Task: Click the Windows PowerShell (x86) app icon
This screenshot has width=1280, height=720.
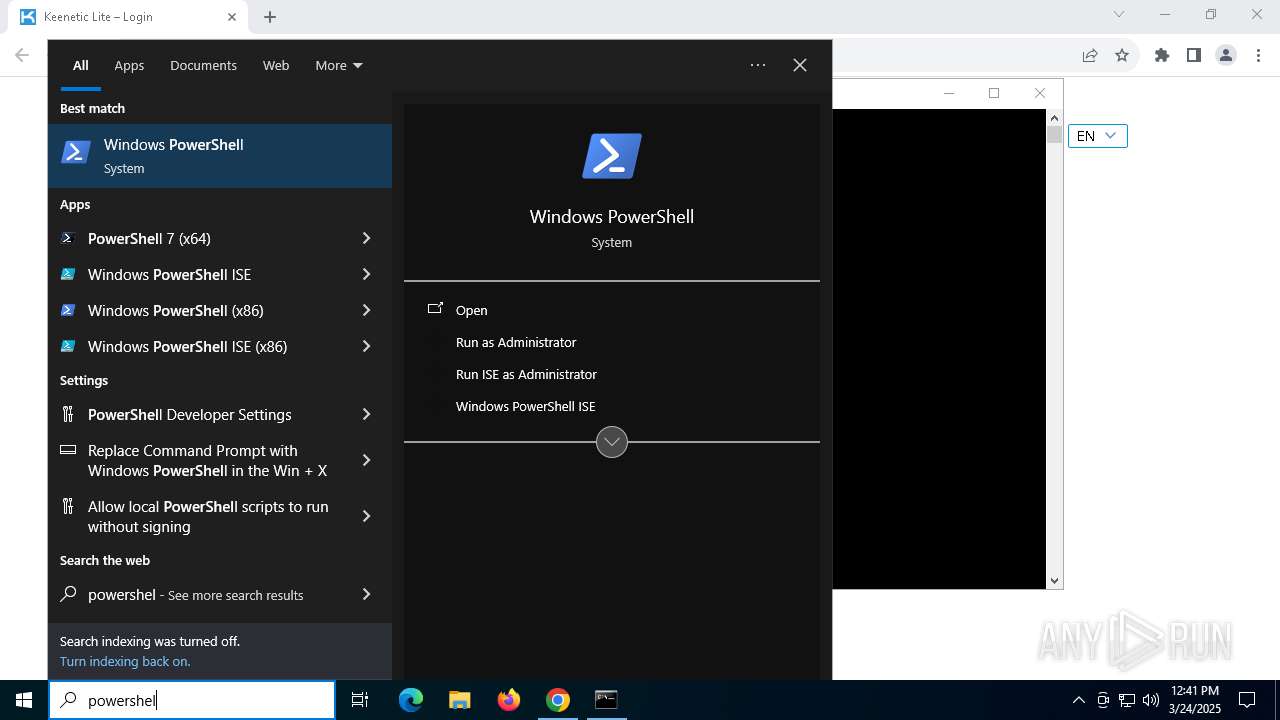Action: (68, 310)
